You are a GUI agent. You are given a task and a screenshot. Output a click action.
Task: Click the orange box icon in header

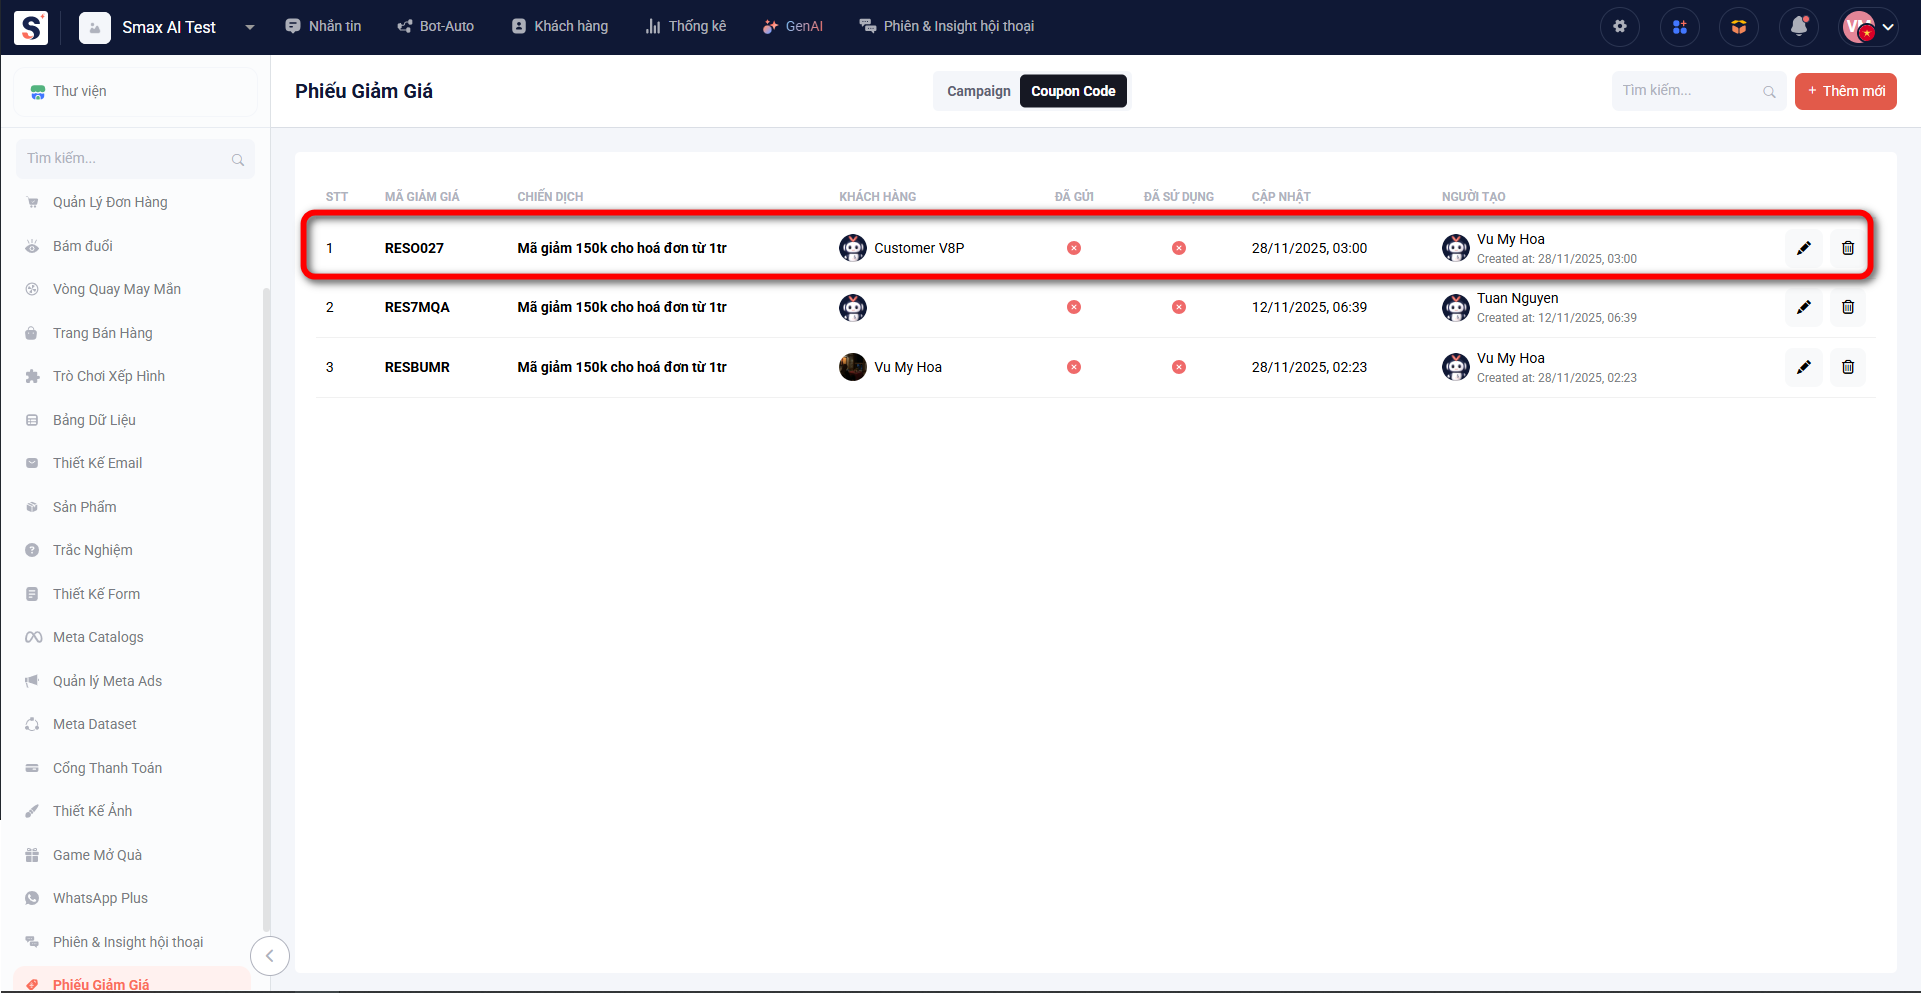tap(1739, 27)
